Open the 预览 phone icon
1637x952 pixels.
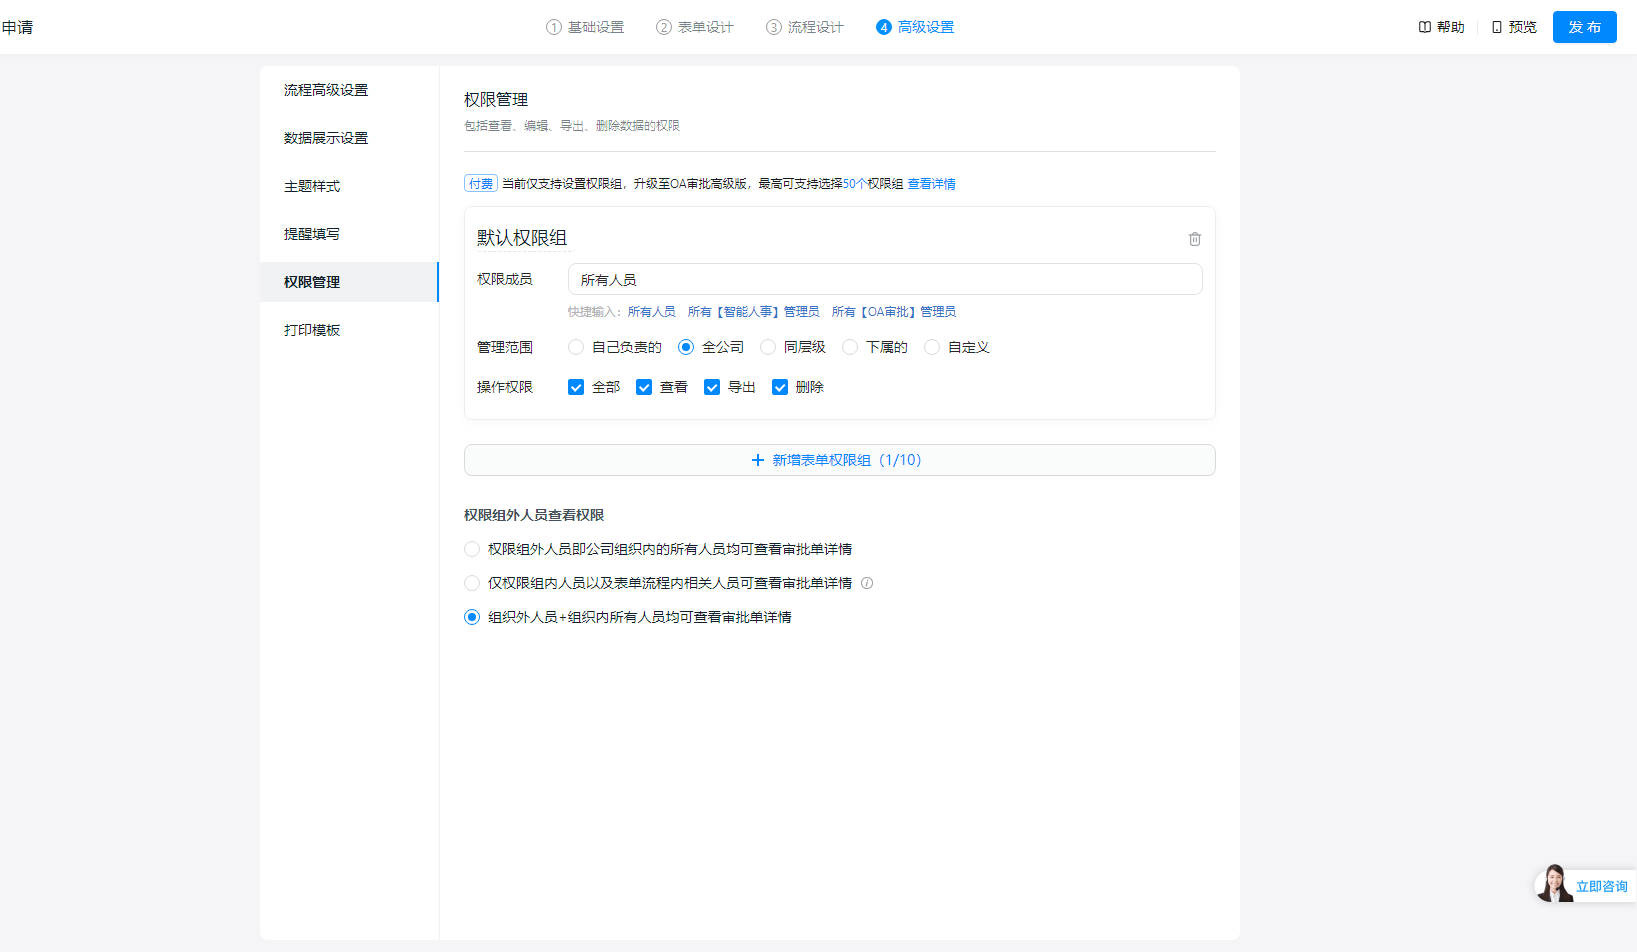coord(1497,27)
